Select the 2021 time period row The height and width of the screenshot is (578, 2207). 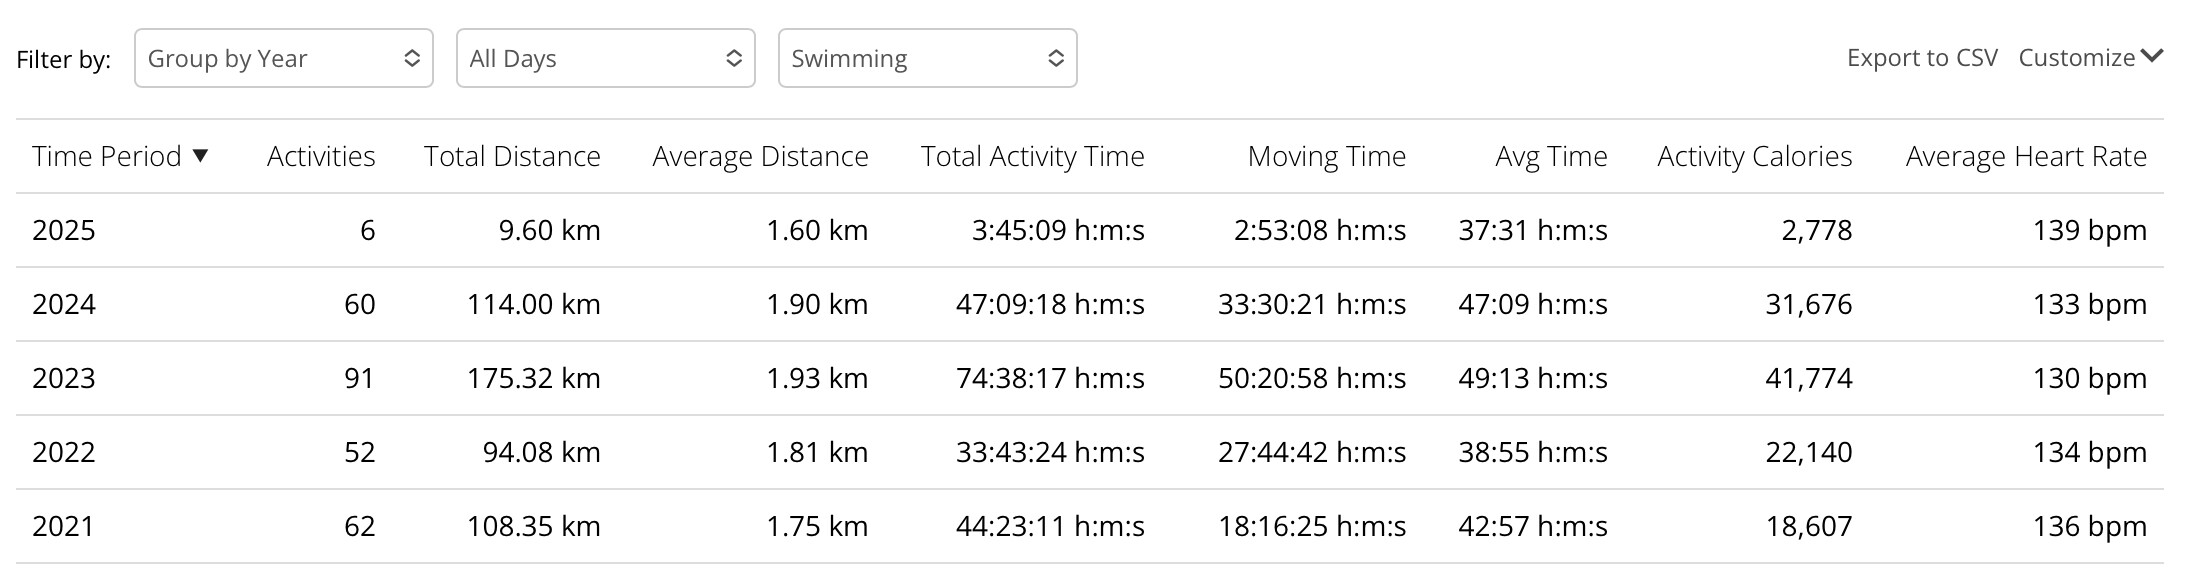(x=64, y=526)
